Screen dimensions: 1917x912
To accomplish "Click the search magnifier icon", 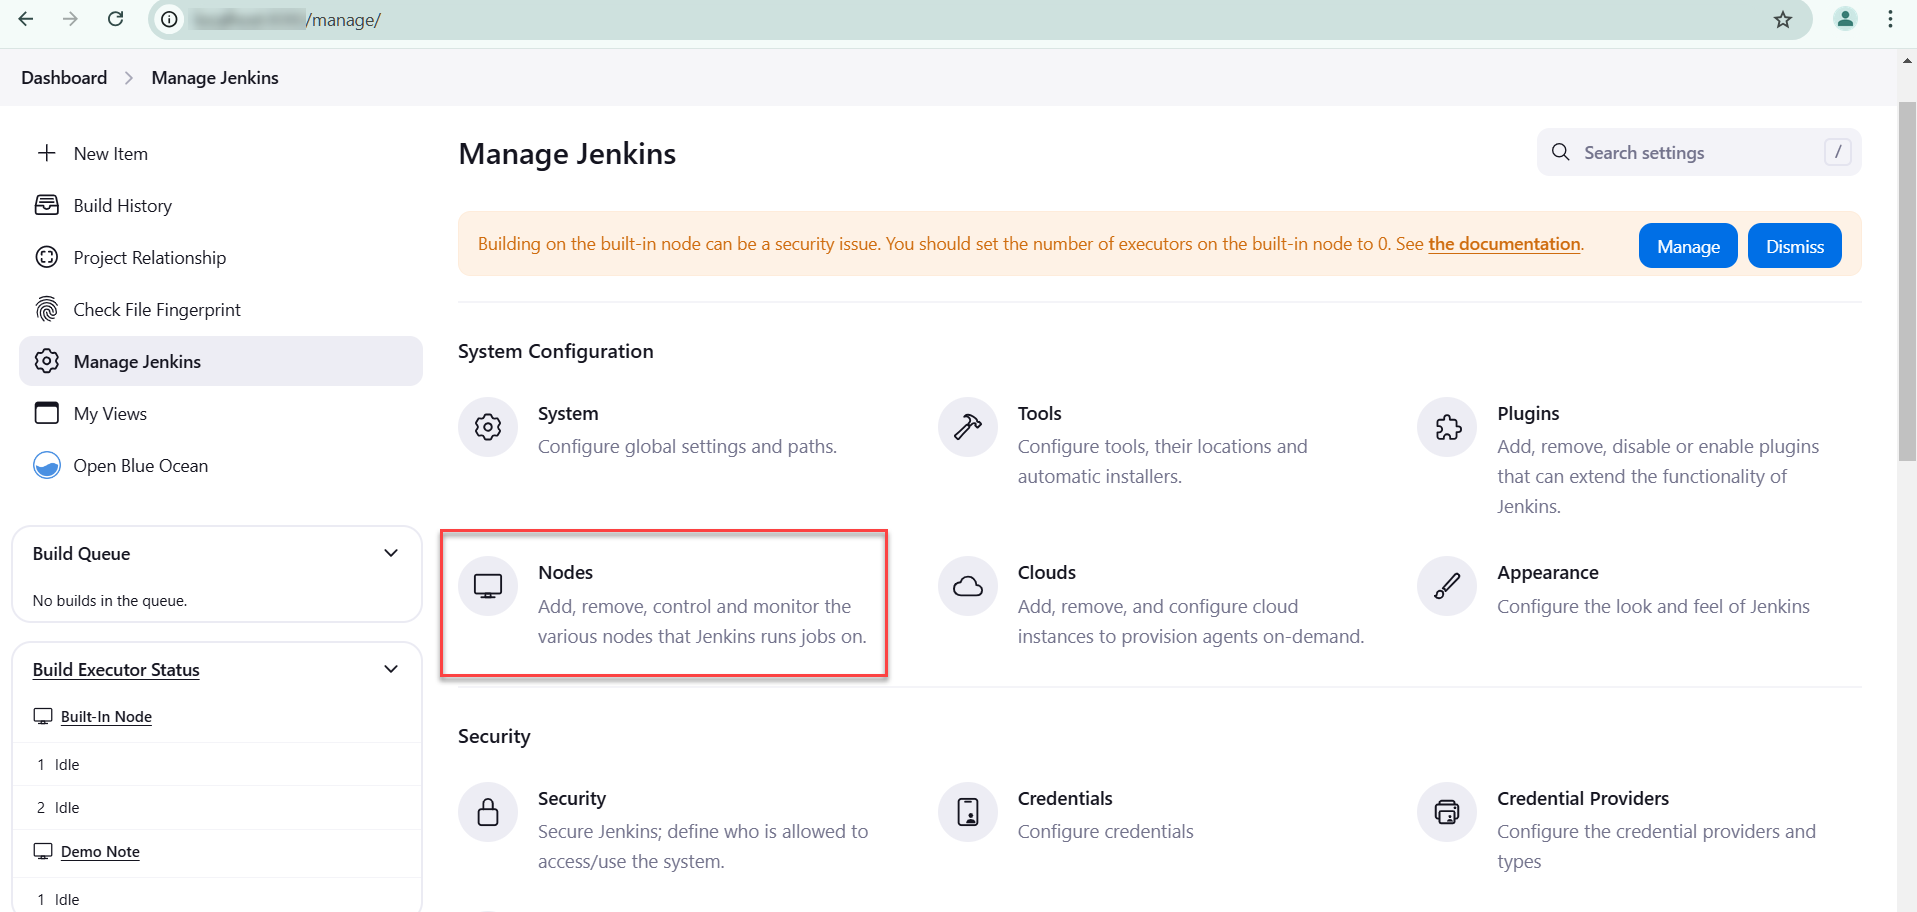I will click(x=1560, y=152).
